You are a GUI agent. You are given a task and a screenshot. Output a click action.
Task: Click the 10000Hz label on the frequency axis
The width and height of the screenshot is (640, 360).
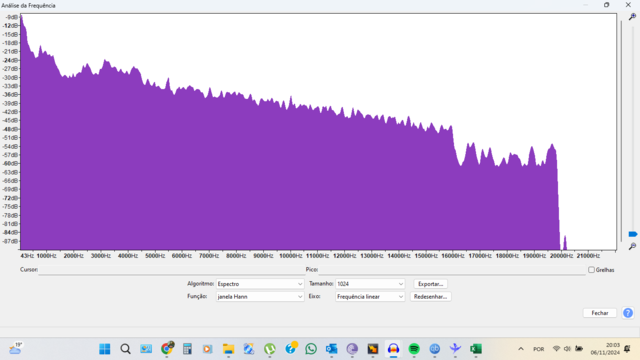coord(290,256)
